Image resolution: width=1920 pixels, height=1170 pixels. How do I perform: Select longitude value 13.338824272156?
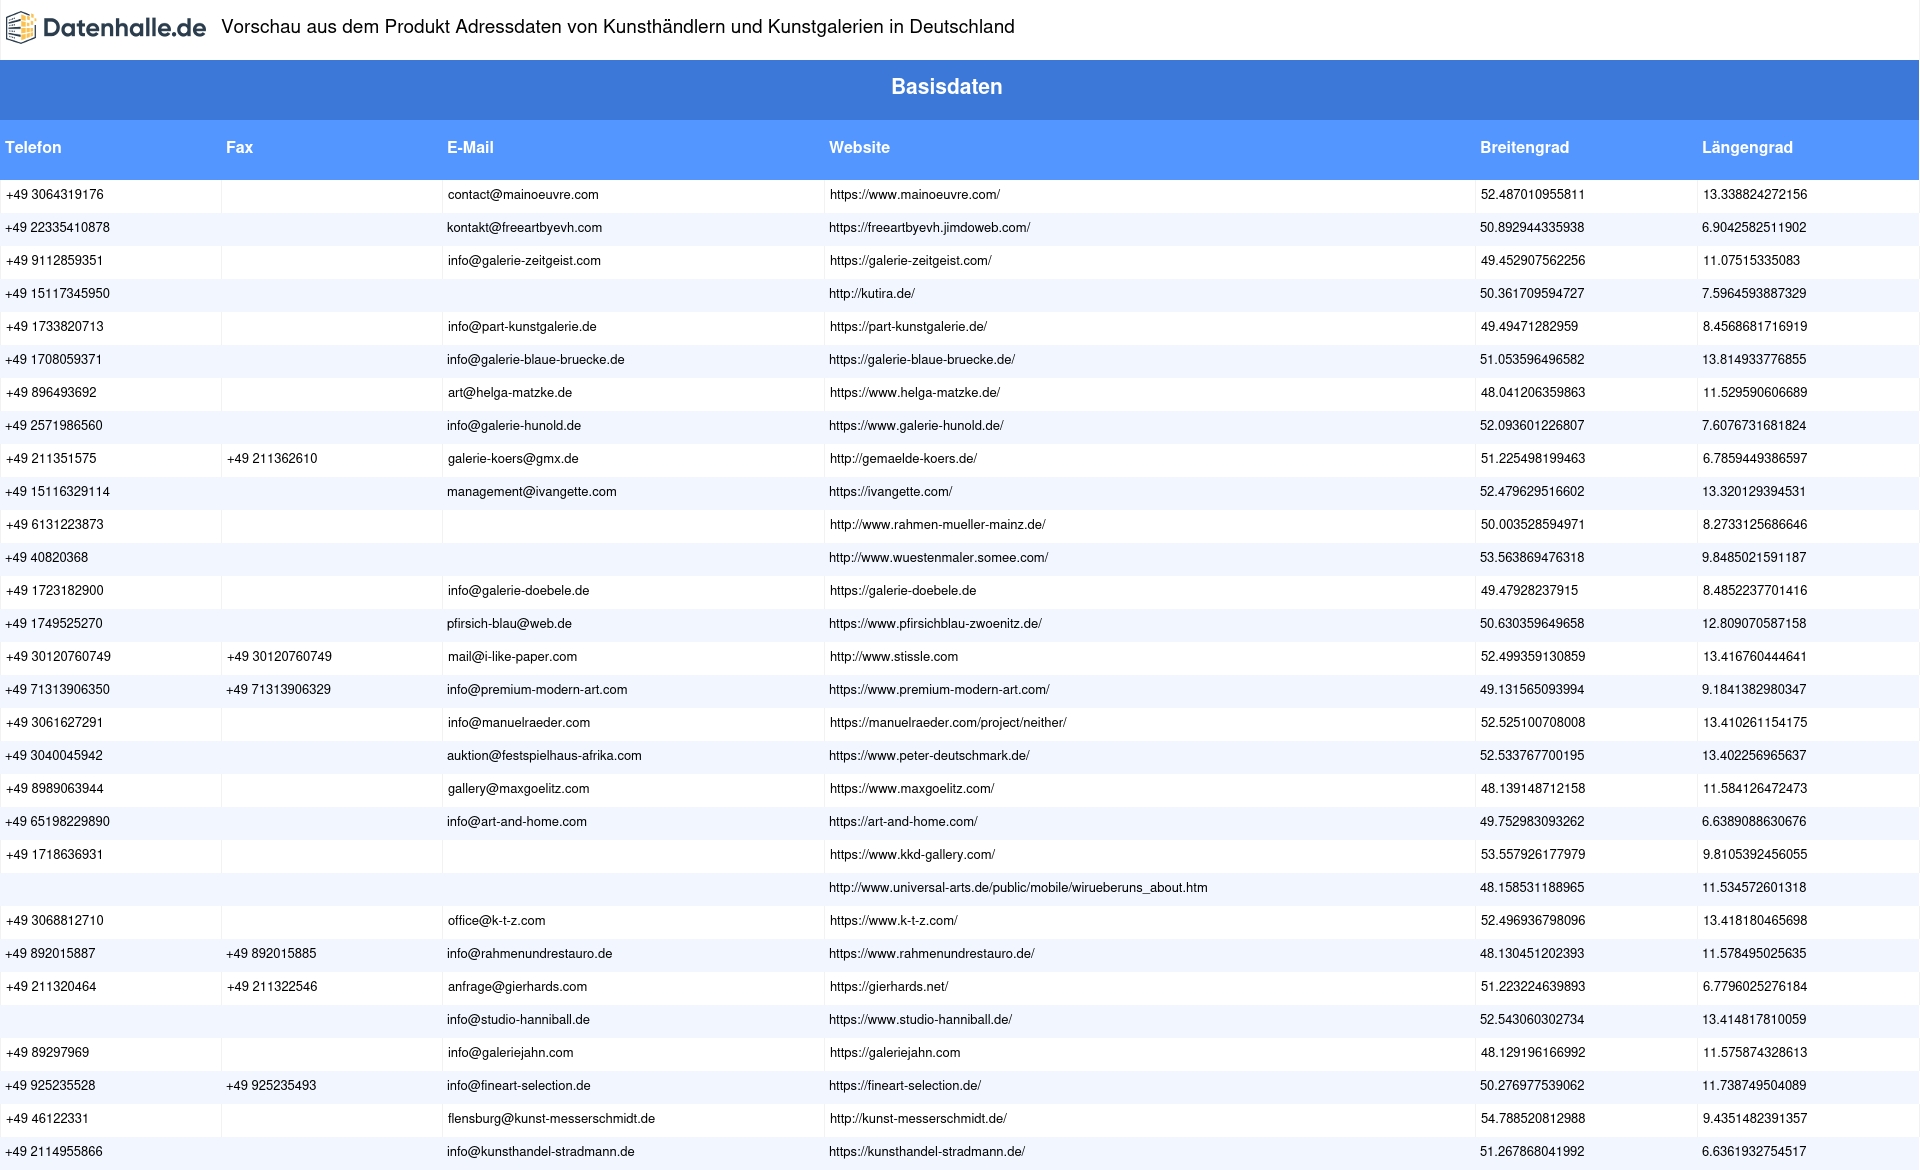pos(1754,195)
